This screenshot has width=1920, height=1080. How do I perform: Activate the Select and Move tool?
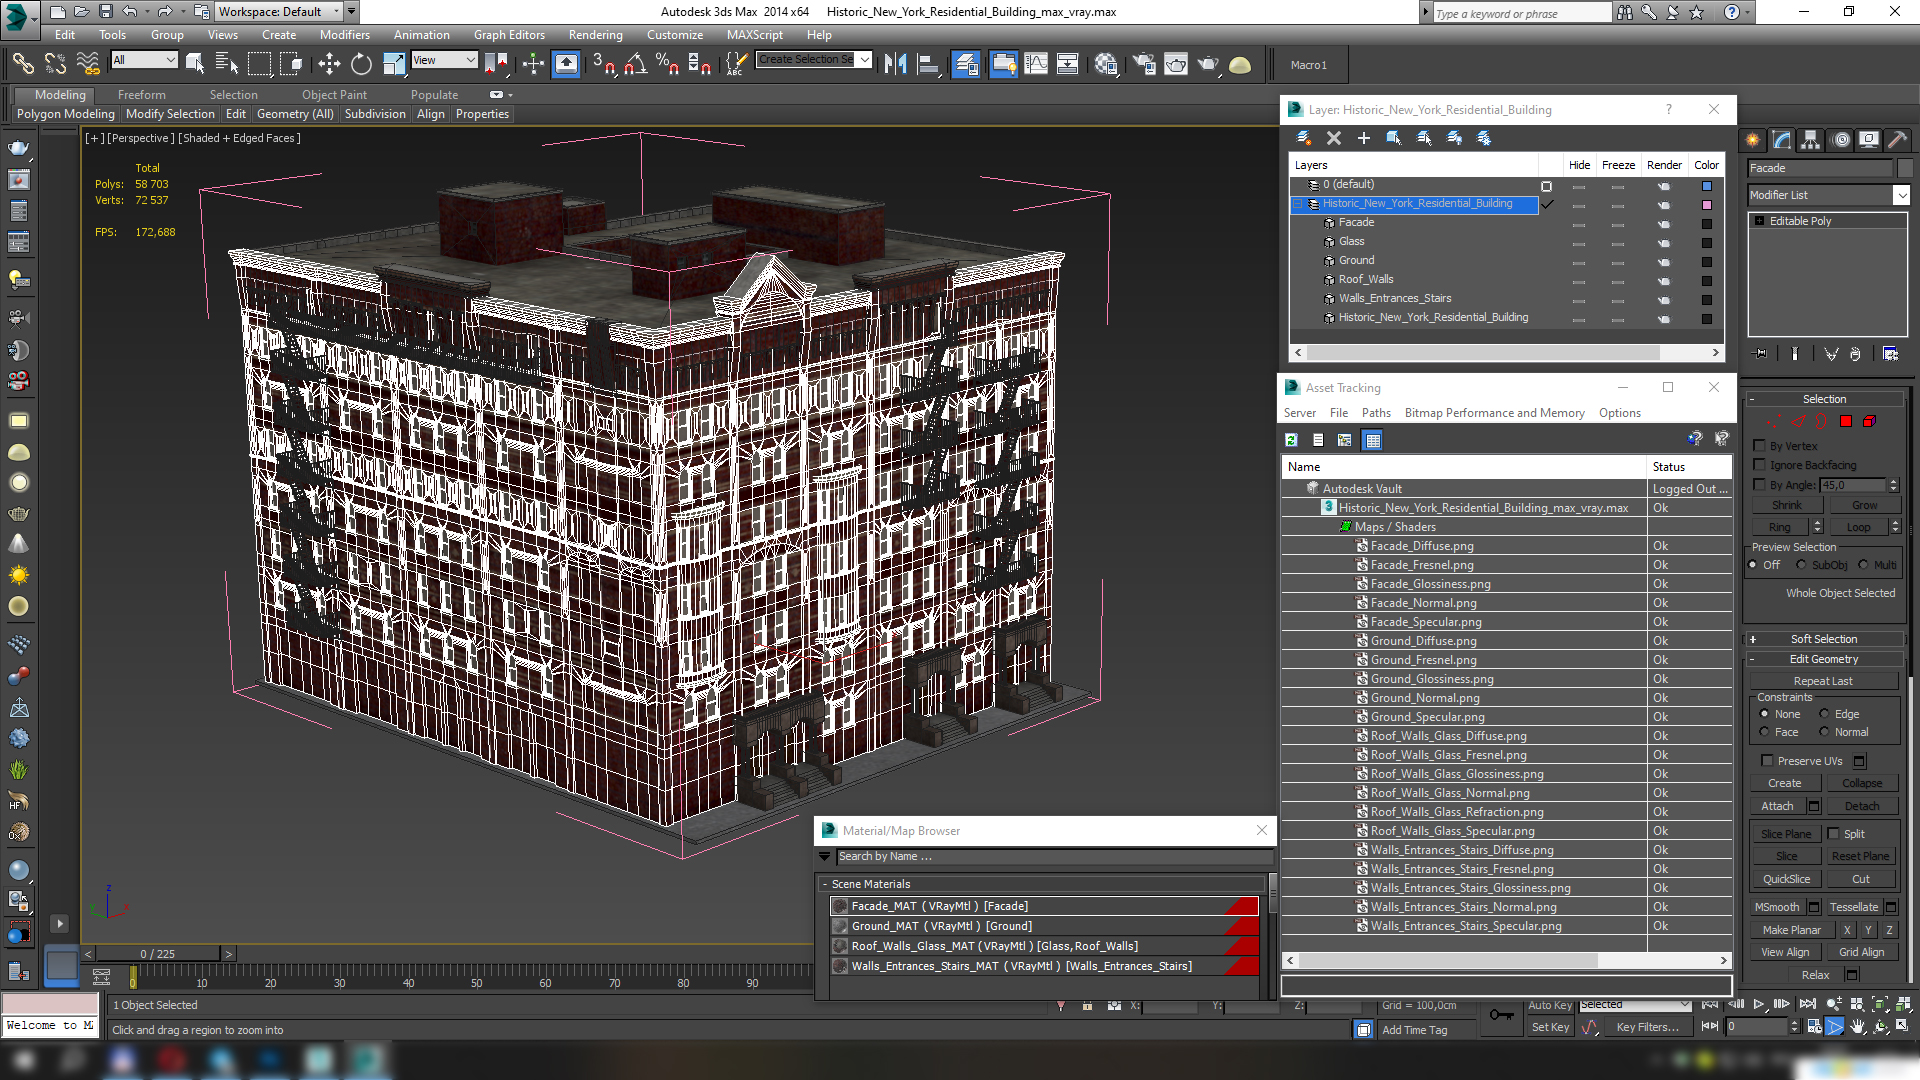329,64
